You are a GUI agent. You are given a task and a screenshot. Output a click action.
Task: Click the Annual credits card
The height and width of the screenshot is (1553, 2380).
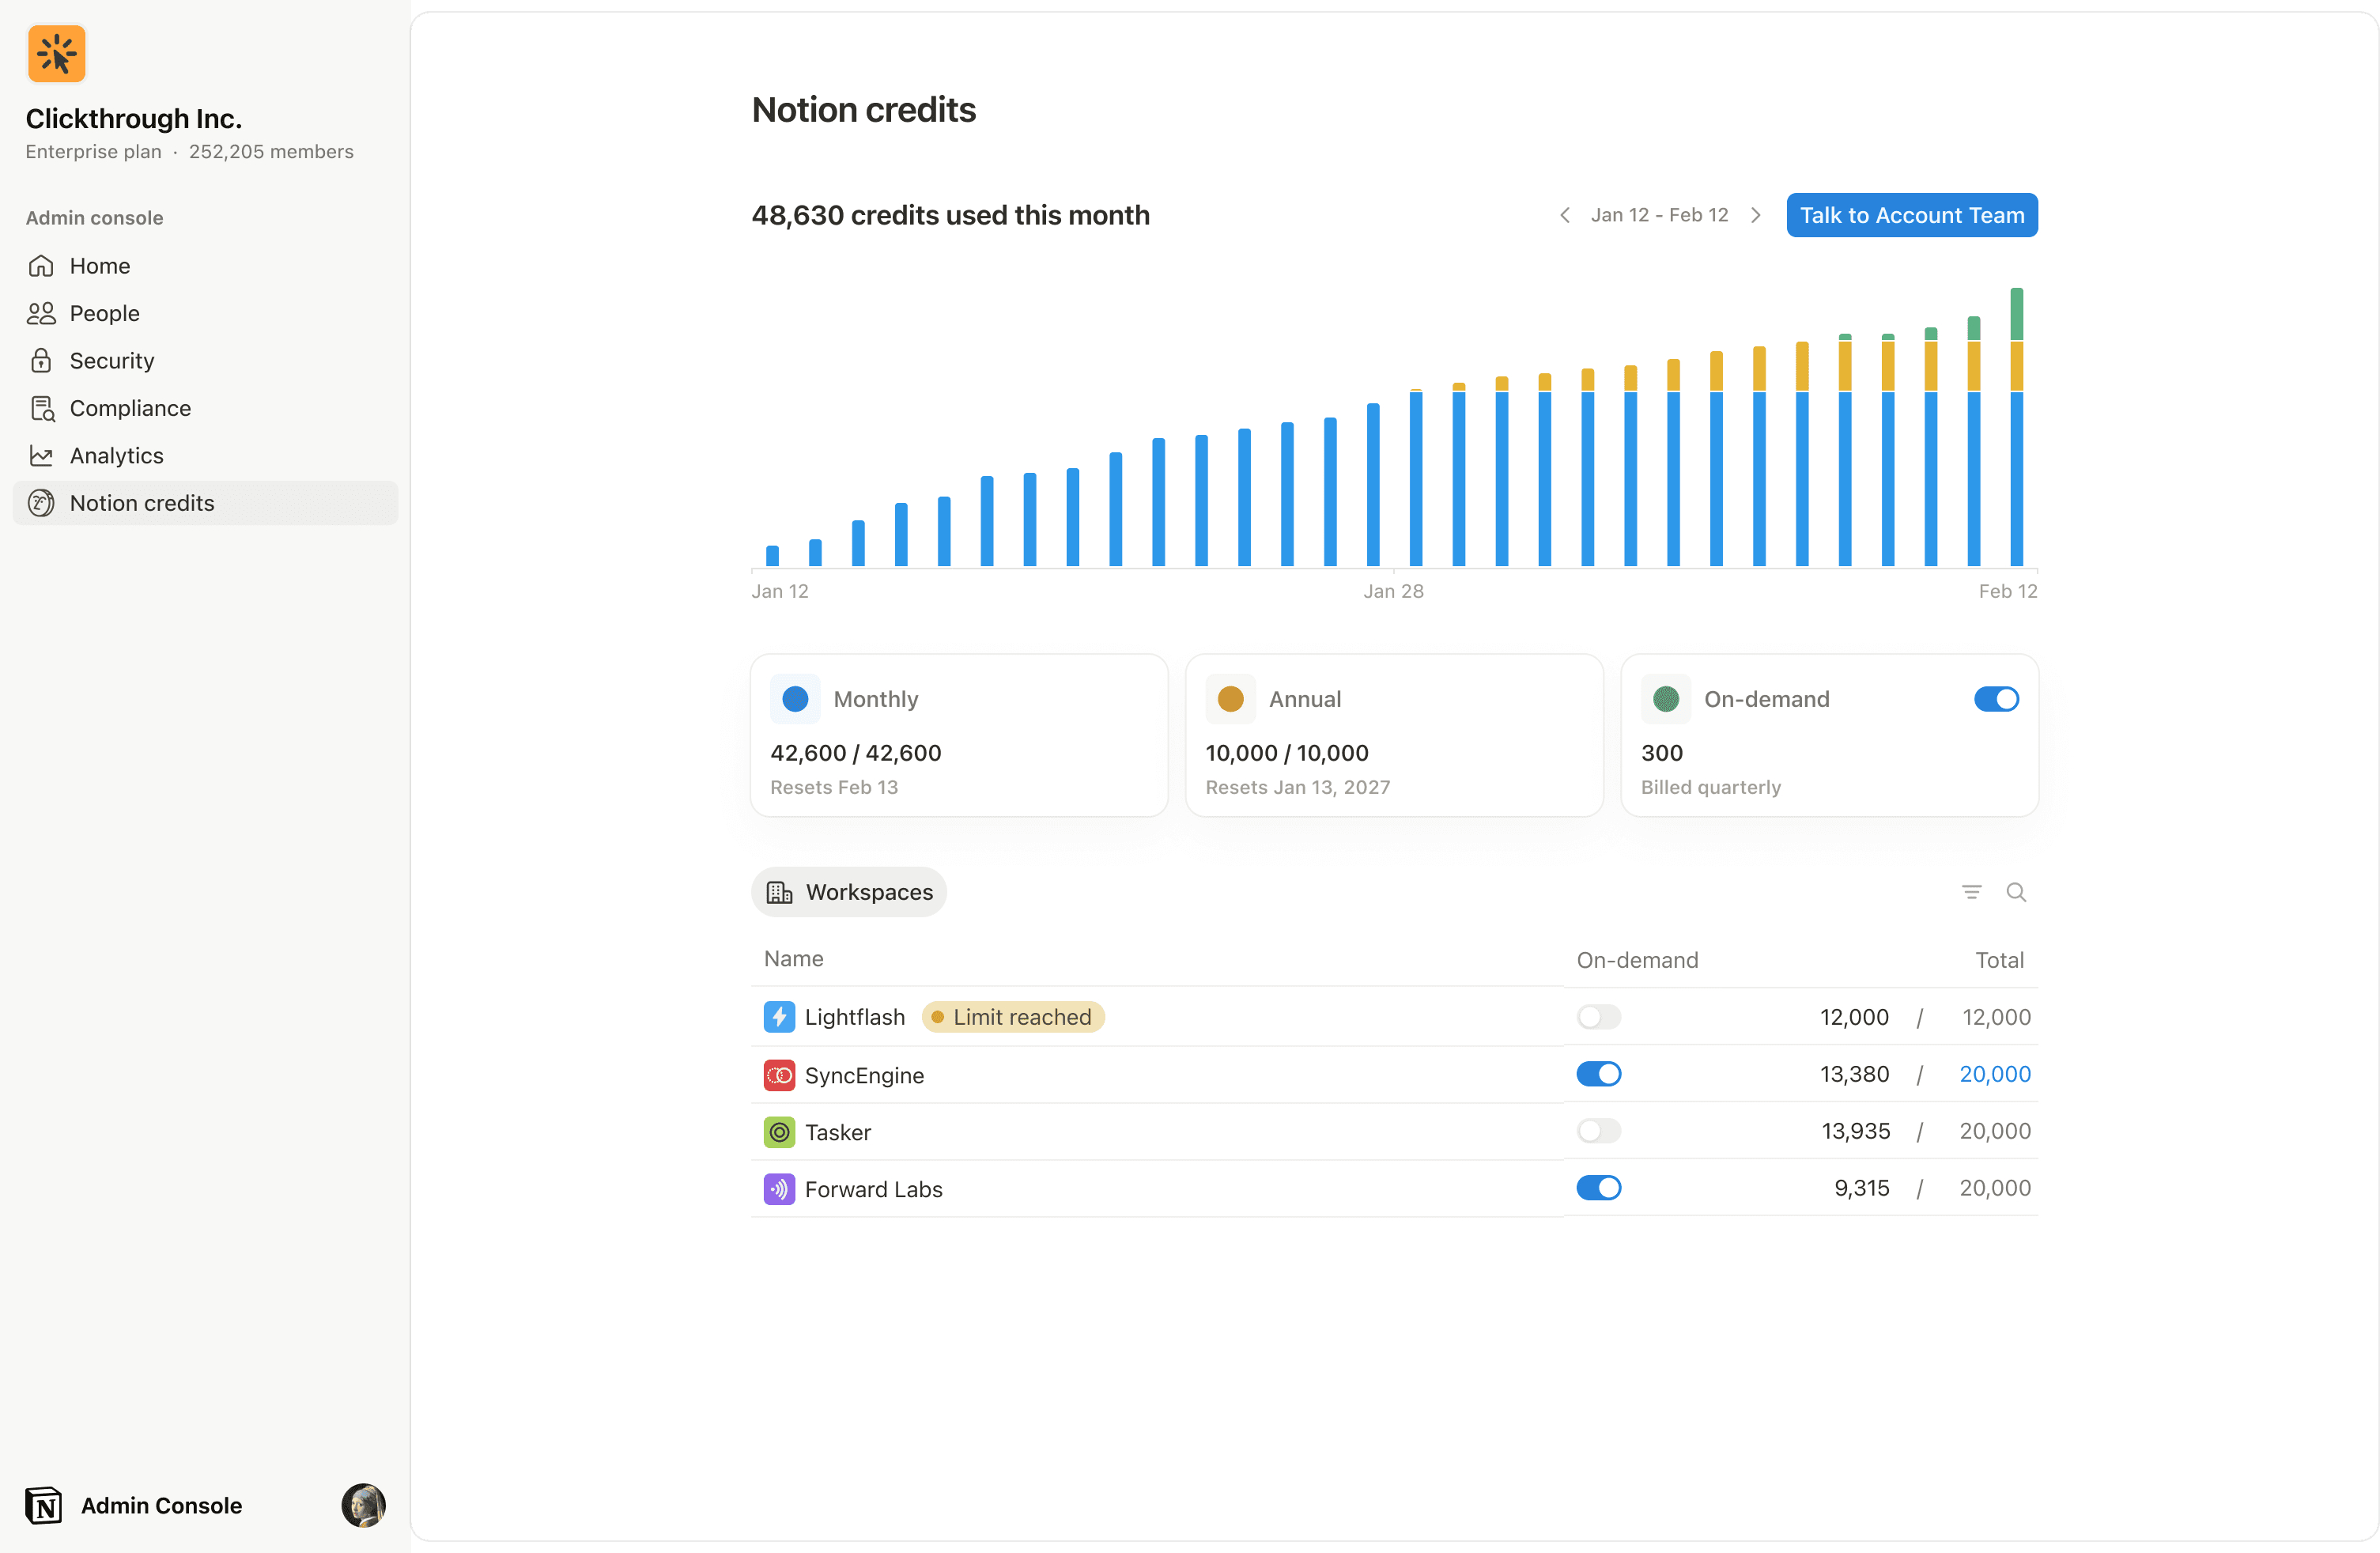point(1394,736)
